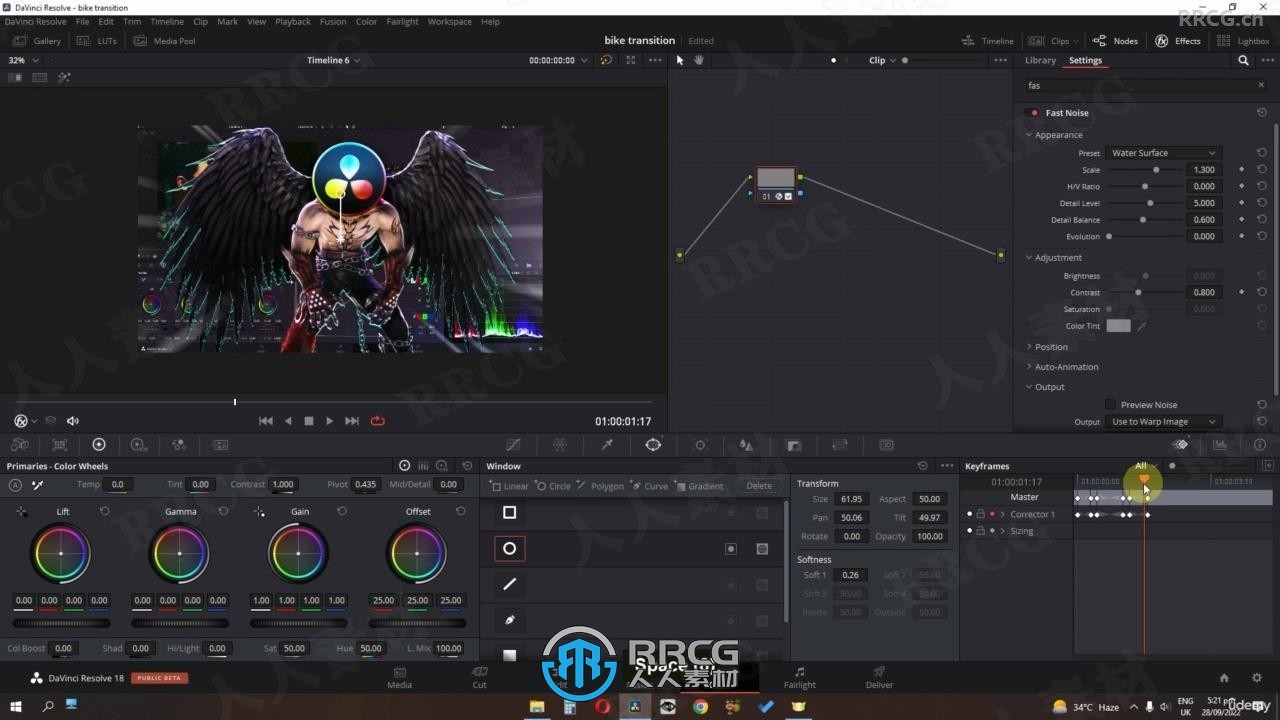The width and height of the screenshot is (1280, 720).
Task: Open the LUTs panel
Action: tap(98, 41)
